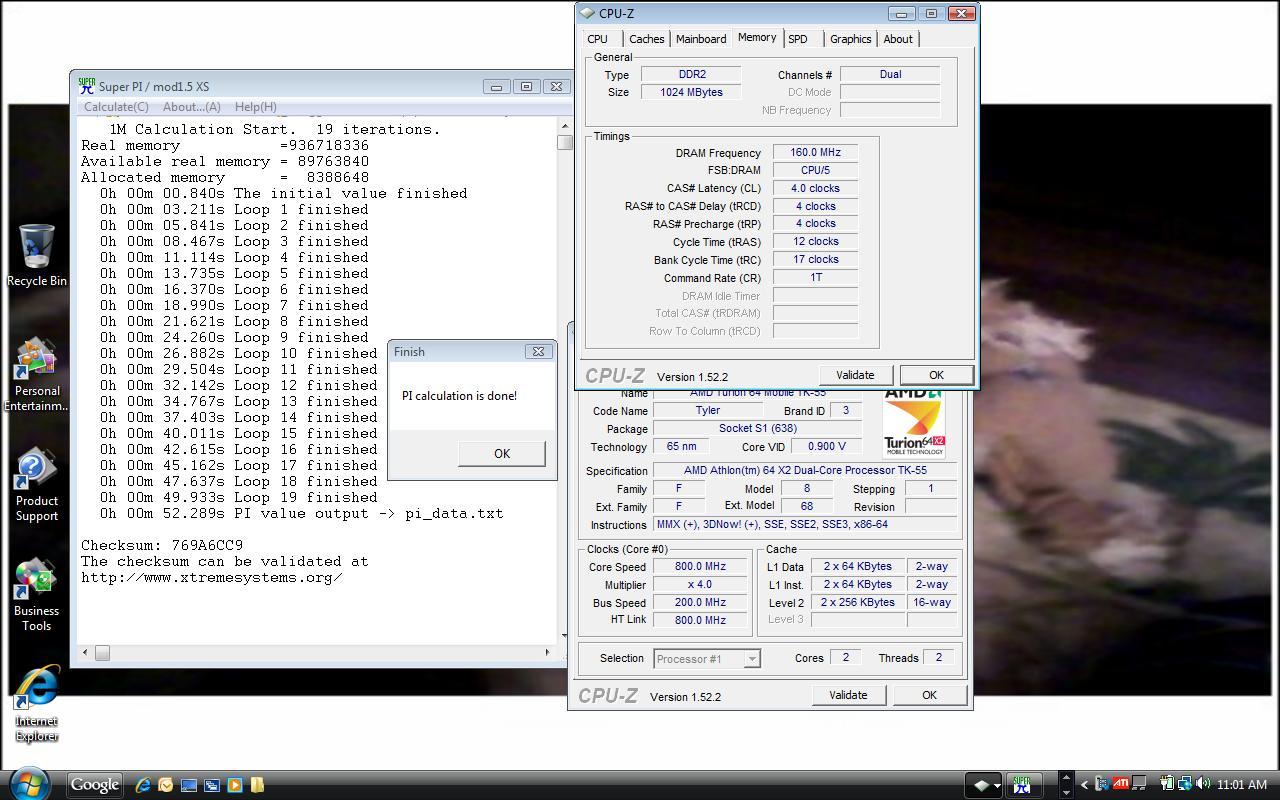The height and width of the screenshot is (800, 1280).
Task: Click Validate in rear CPU-Z window
Action: (x=848, y=695)
